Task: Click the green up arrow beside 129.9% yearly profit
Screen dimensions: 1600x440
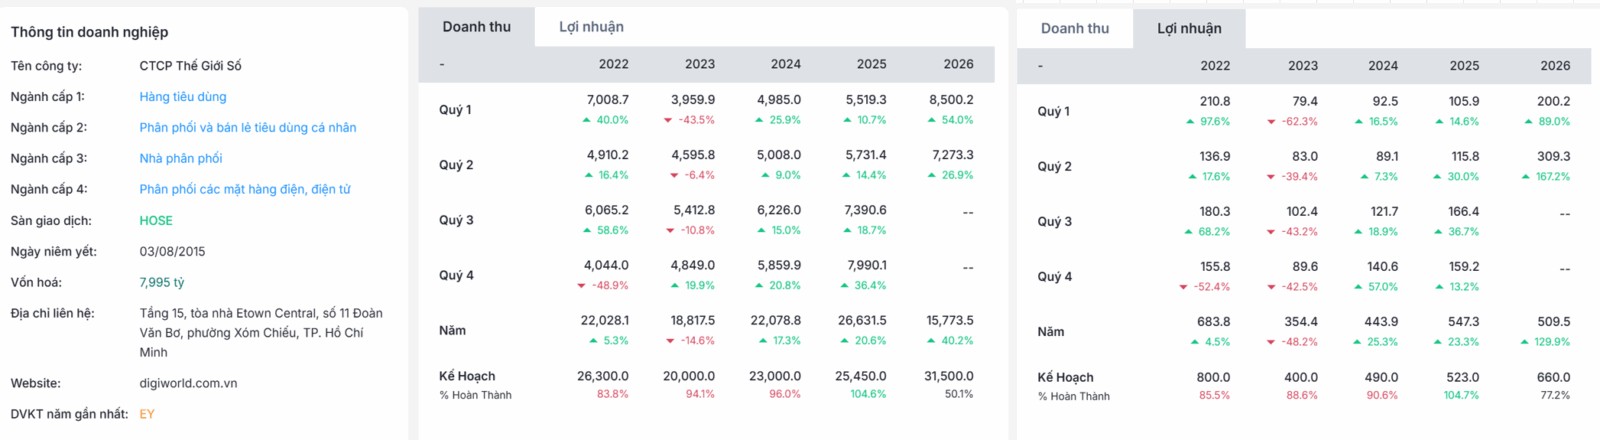Action: [1526, 342]
